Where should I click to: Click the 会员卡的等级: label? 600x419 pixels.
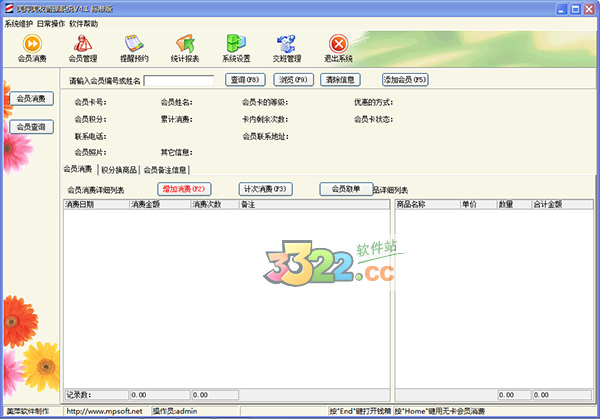click(265, 102)
